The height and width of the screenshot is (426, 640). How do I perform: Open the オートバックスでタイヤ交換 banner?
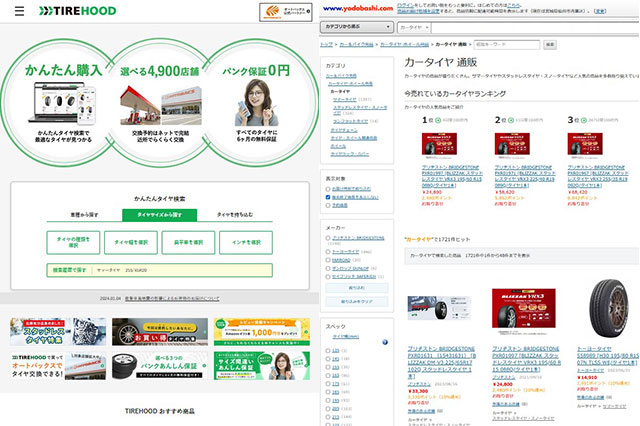coord(58,366)
